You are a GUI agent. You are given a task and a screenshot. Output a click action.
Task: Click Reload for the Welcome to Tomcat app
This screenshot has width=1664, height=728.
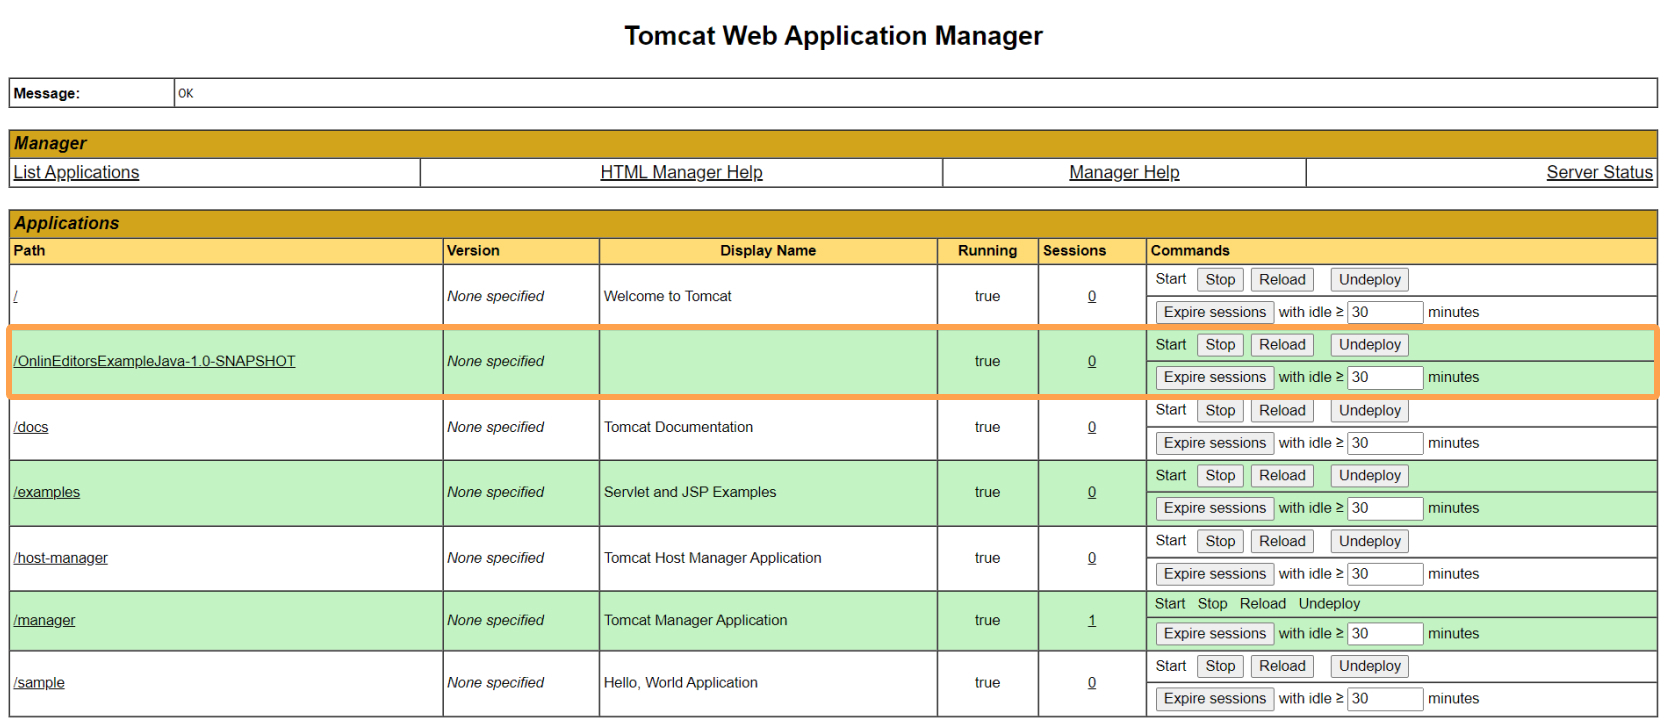[1282, 280]
